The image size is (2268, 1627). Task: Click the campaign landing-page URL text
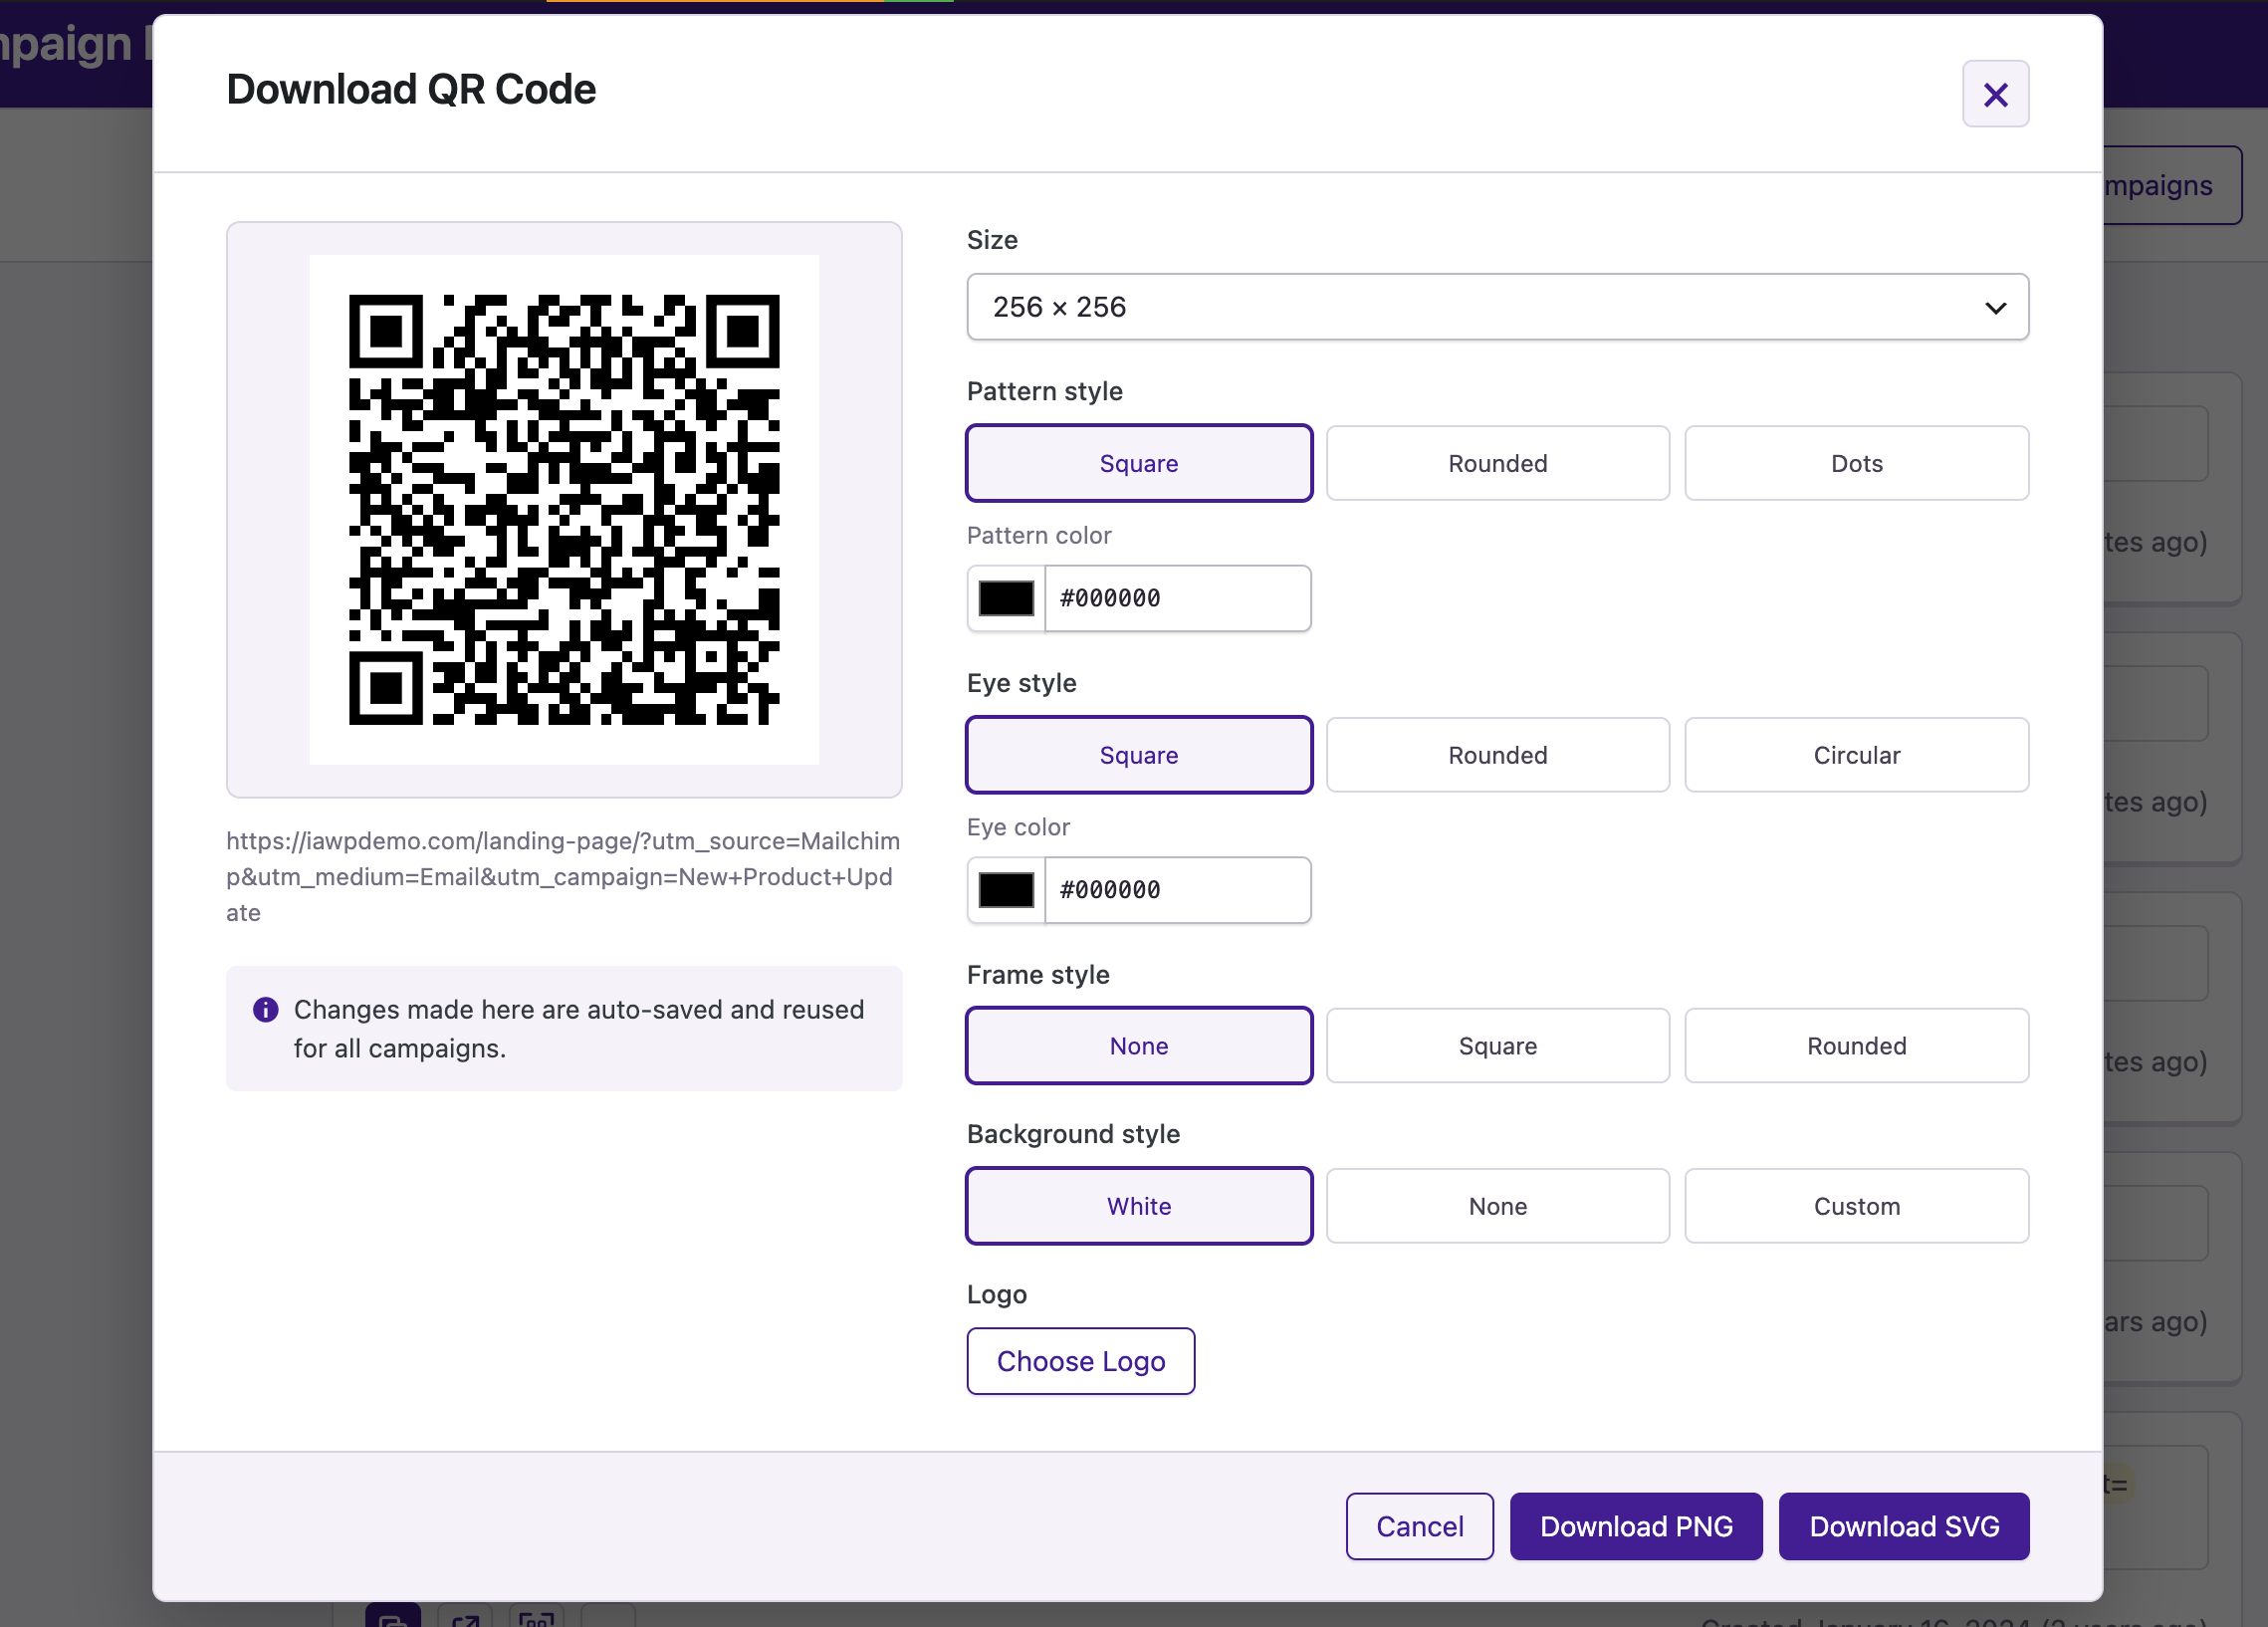[563, 877]
